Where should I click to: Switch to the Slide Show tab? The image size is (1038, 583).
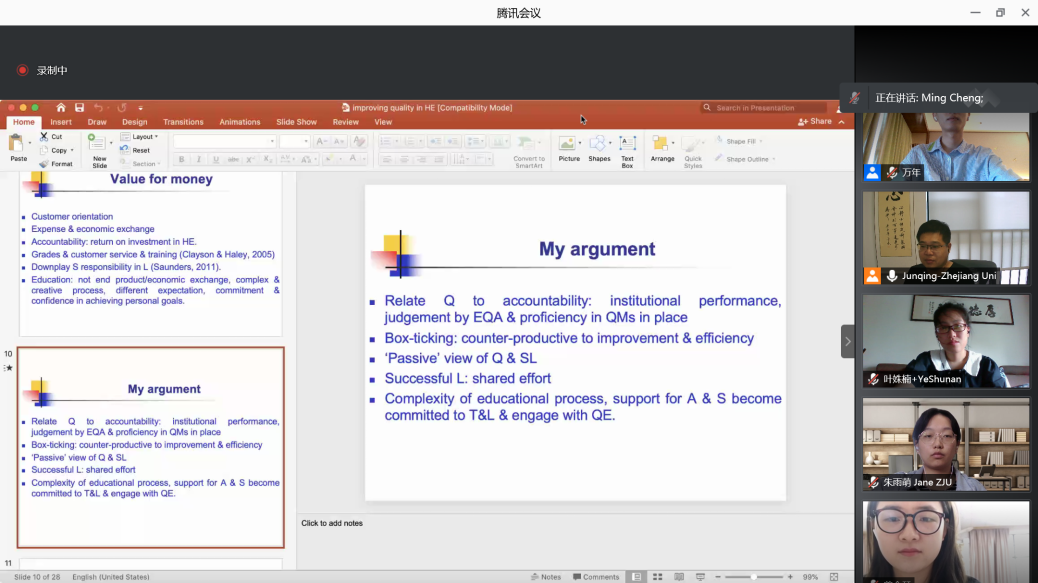[296, 122]
